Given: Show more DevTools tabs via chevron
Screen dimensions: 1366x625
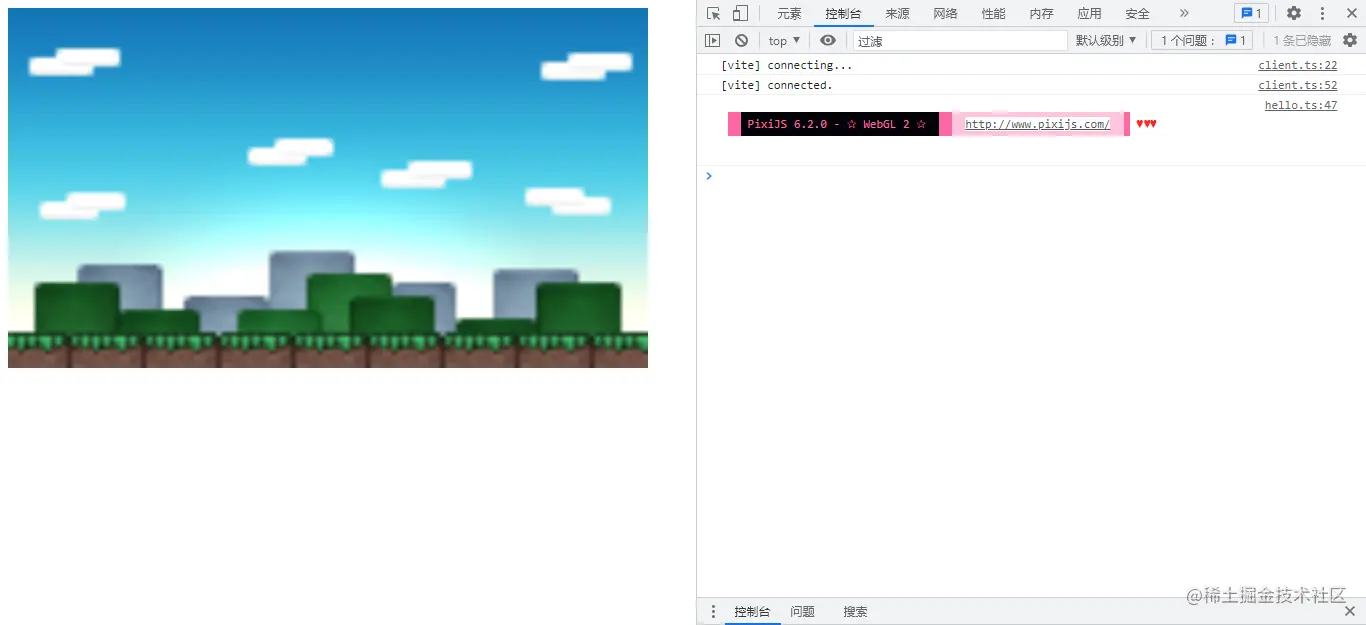Looking at the screenshot, I should tap(1184, 13).
